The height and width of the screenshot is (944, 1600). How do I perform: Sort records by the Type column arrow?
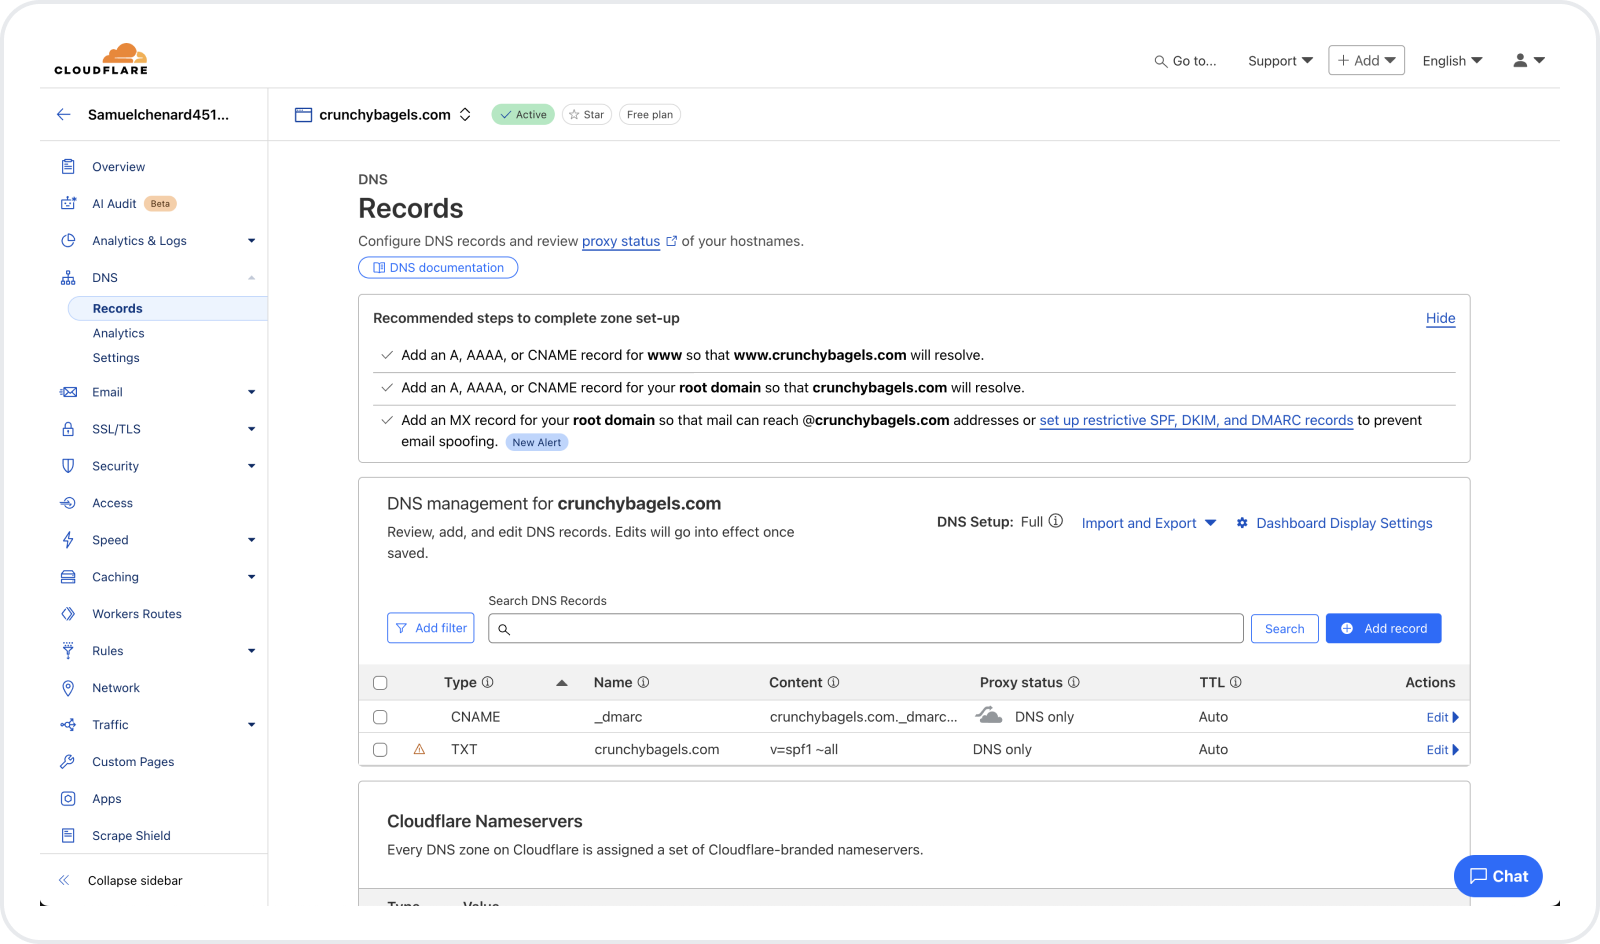[x=562, y=683]
